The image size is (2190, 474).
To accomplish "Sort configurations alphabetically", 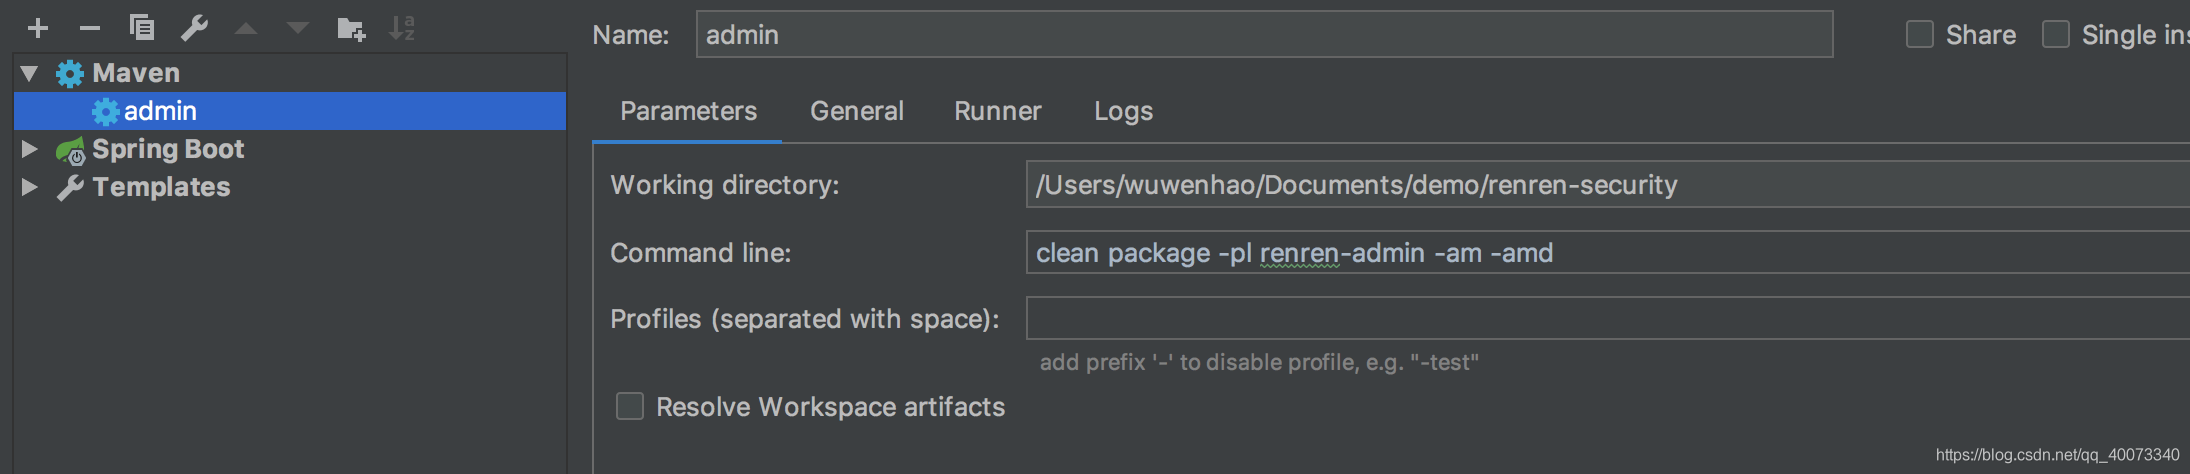I will click(x=402, y=28).
